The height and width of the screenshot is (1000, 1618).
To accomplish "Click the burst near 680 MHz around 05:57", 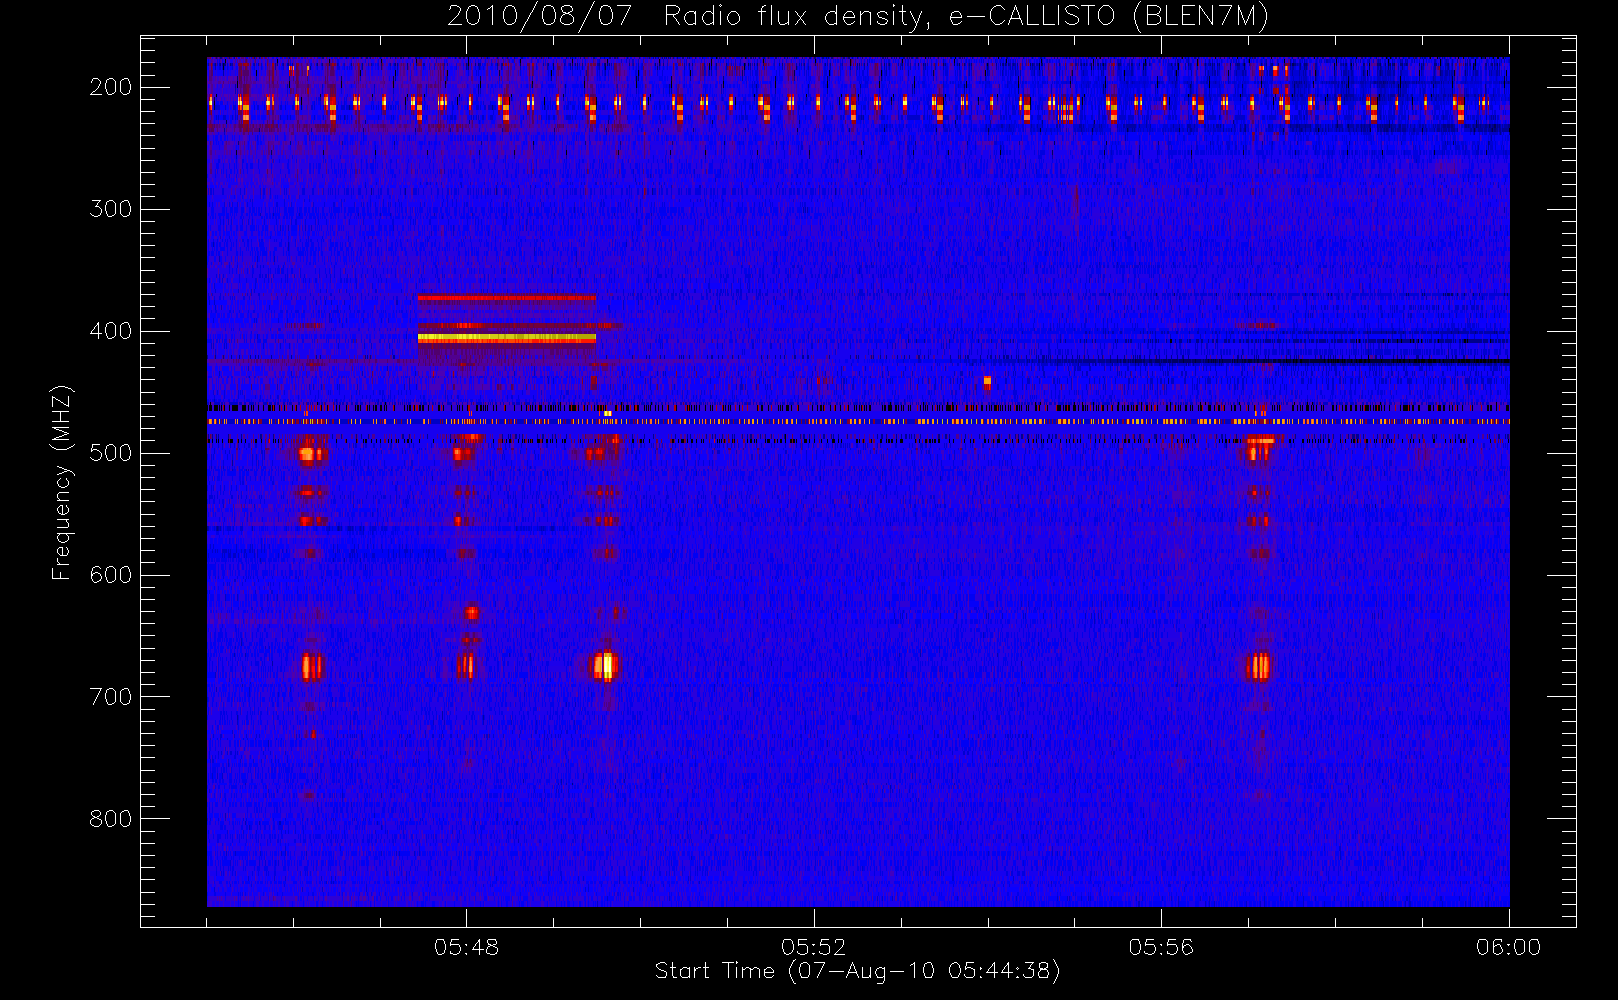I will pos(1260,666).
